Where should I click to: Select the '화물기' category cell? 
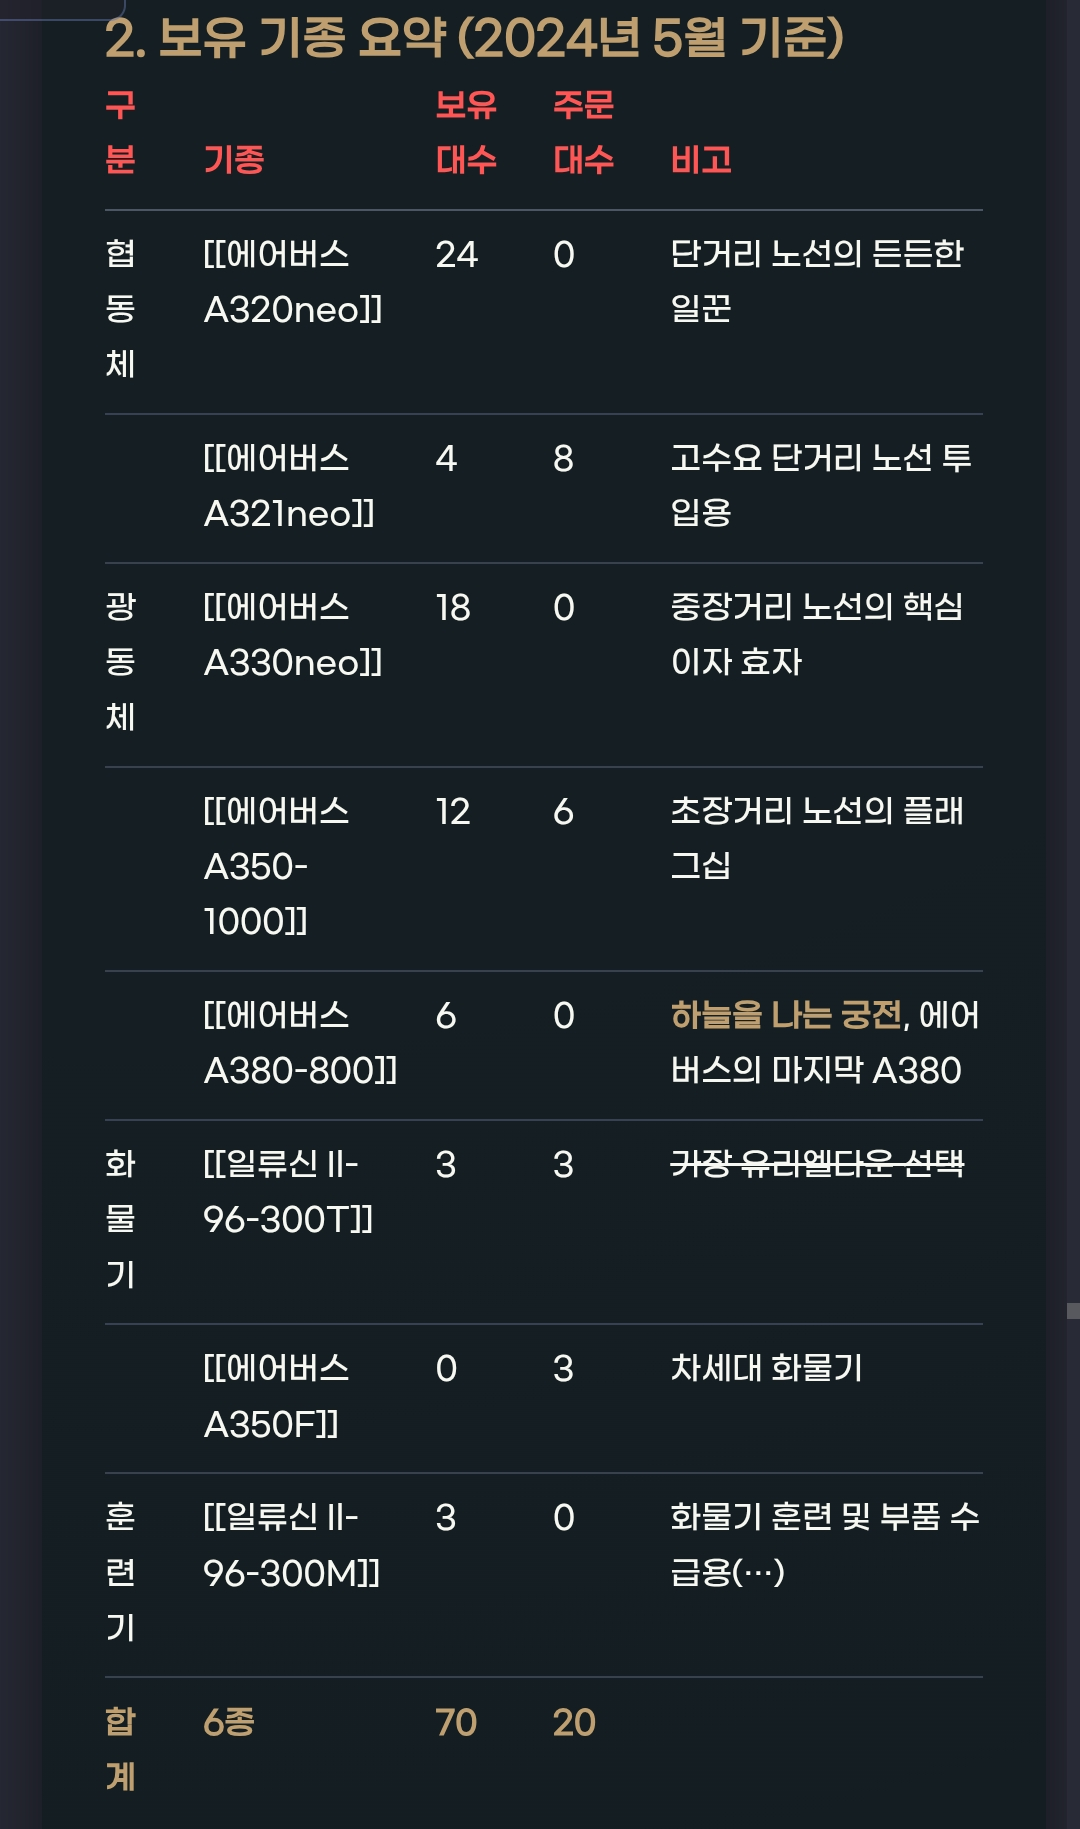[x=121, y=1219]
